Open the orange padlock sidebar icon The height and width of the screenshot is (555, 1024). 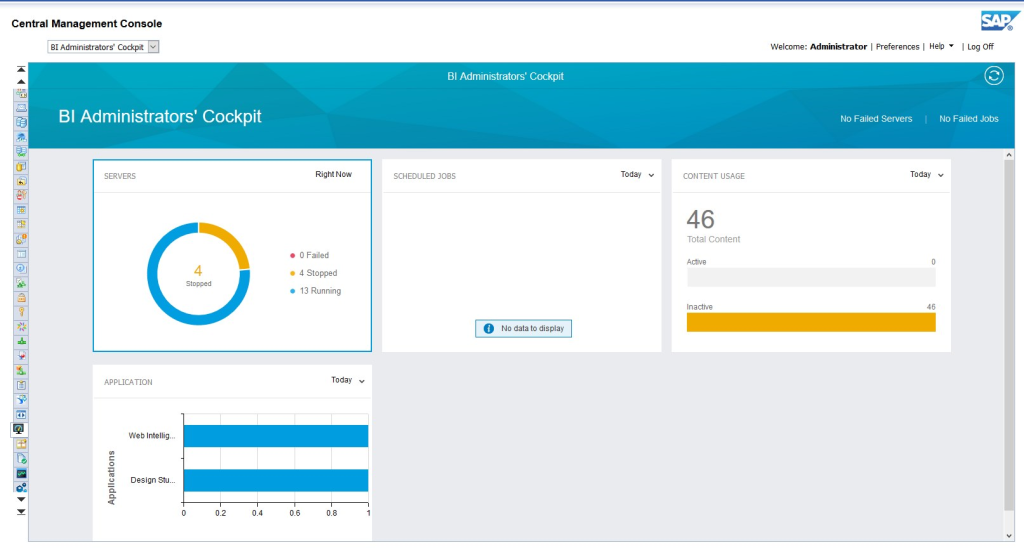(22, 298)
